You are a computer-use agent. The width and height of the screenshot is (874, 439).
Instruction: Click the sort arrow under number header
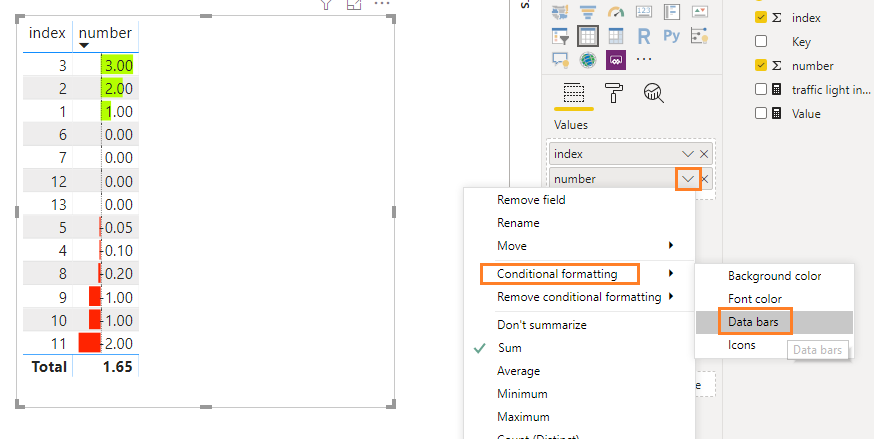(x=84, y=46)
